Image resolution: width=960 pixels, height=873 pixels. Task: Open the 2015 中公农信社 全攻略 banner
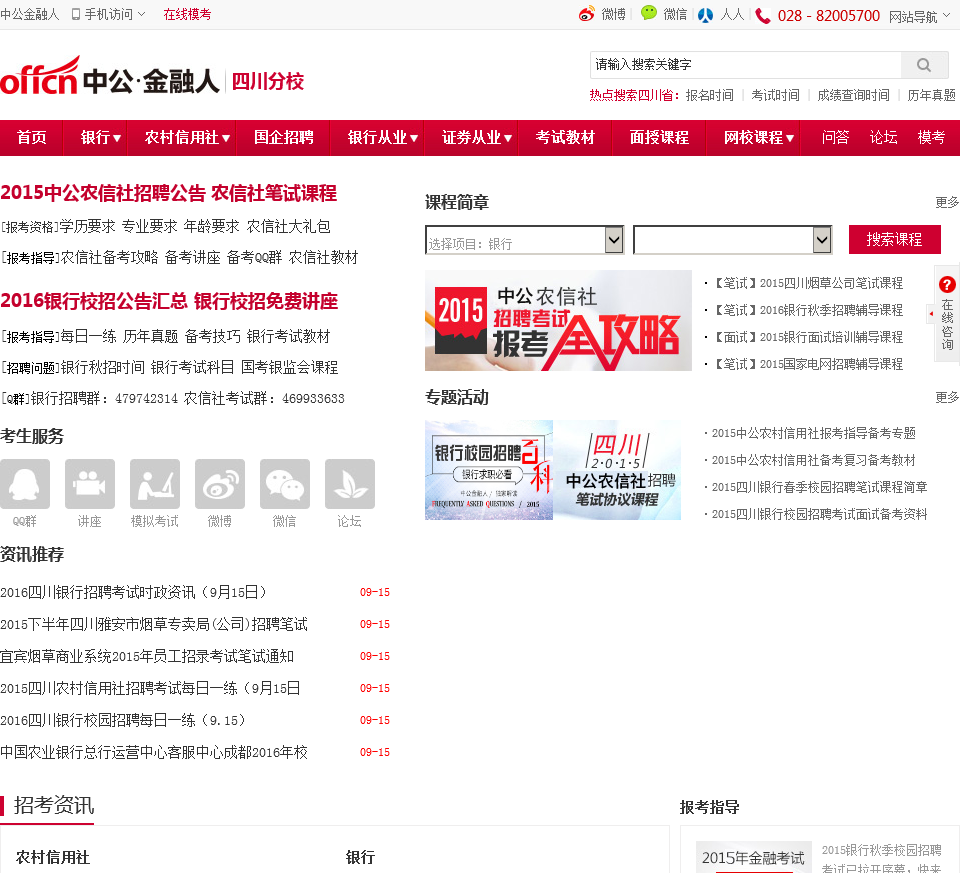click(558, 320)
